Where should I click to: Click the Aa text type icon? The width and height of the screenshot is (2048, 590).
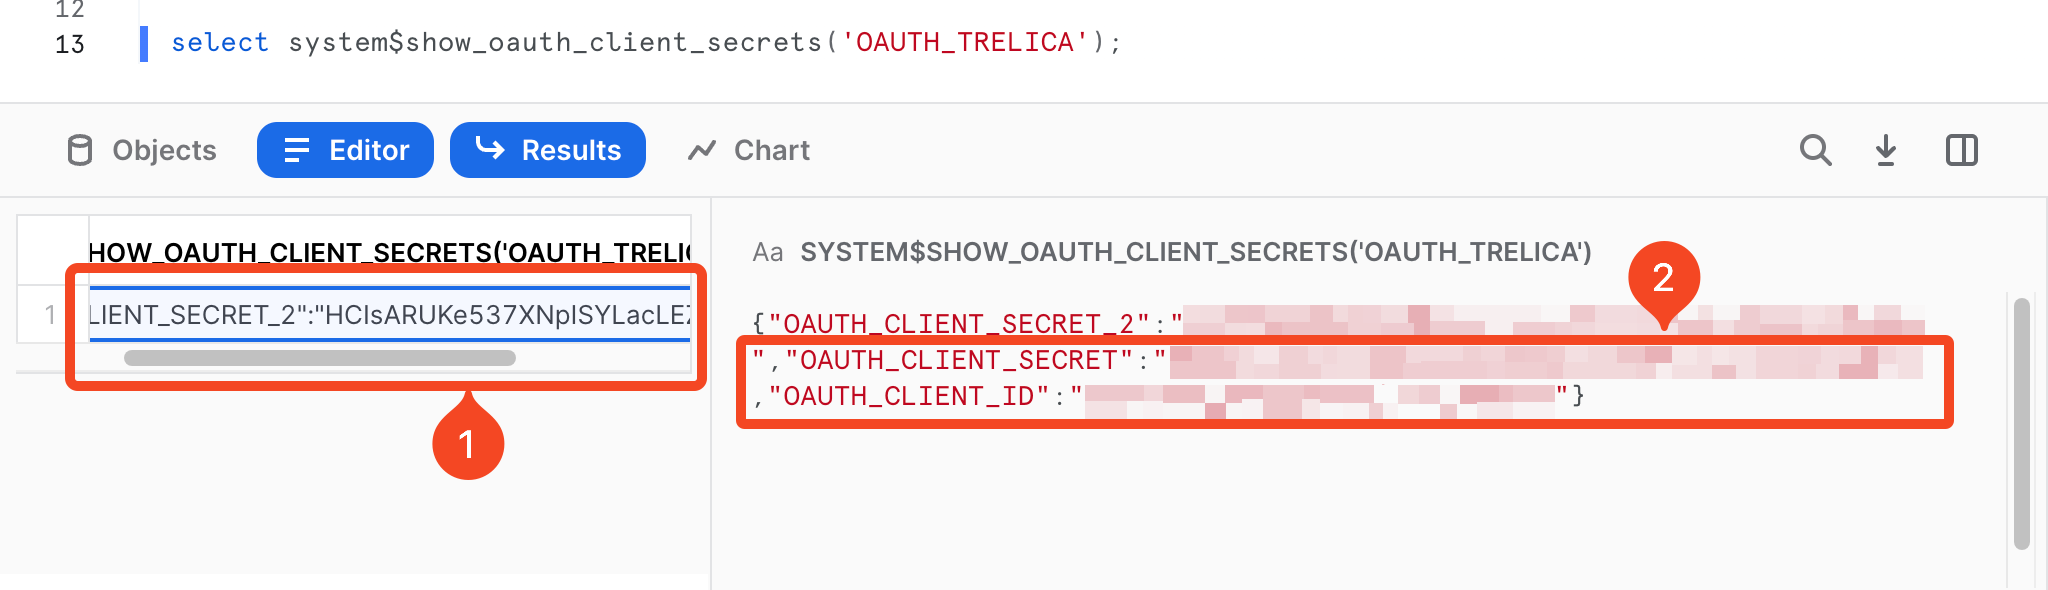(x=767, y=252)
